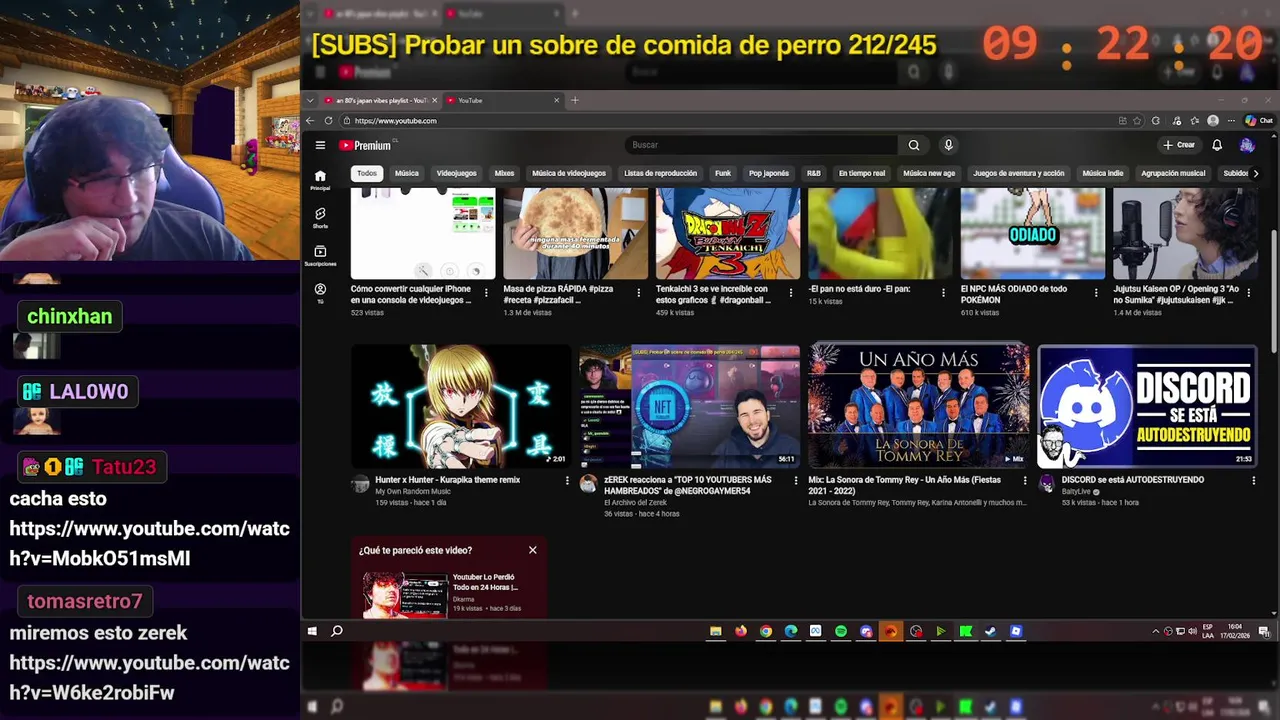Open the YouTube account avatar menu
Screen dimensions: 1280x720
click(1246, 145)
